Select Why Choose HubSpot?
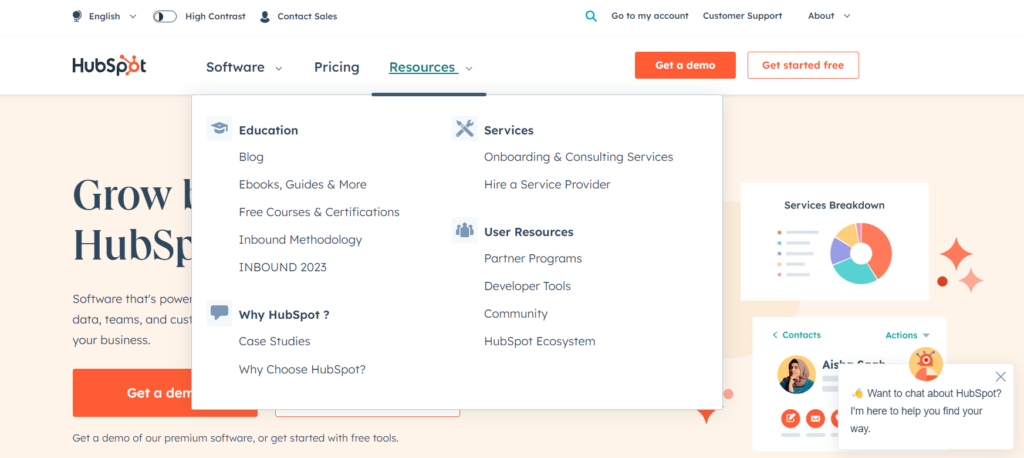The width and height of the screenshot is (1024, 458). [x=302, y=369]
